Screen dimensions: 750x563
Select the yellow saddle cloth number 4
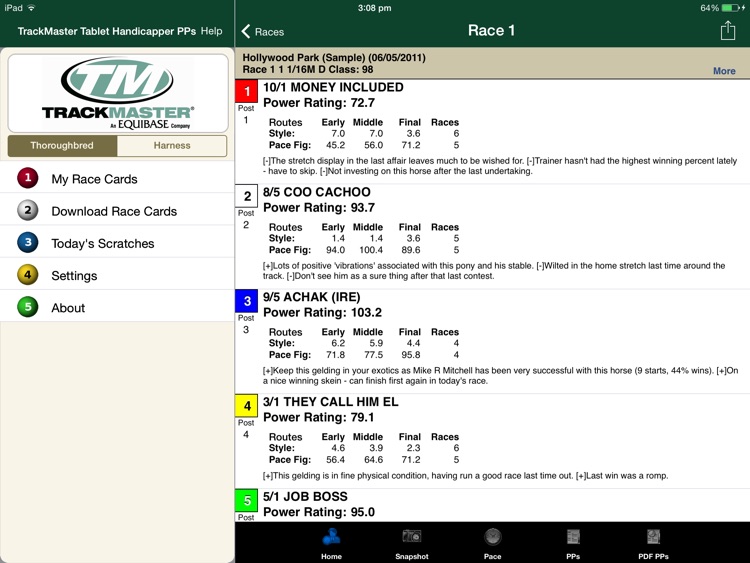pos(247,406)
